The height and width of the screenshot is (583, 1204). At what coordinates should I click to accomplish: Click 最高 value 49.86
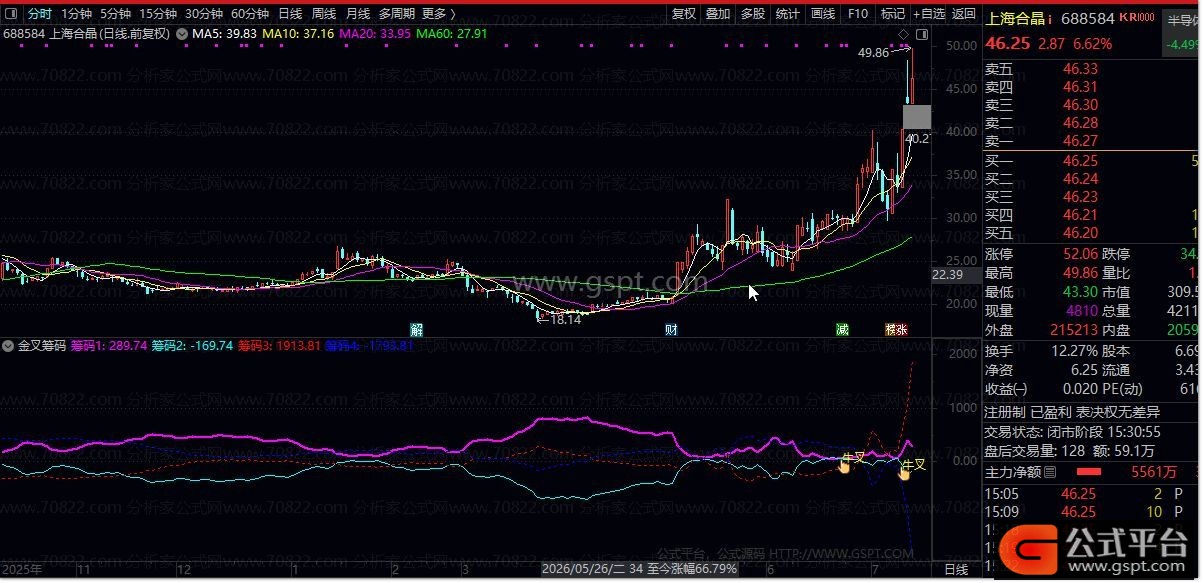(x=1080, y=273)
